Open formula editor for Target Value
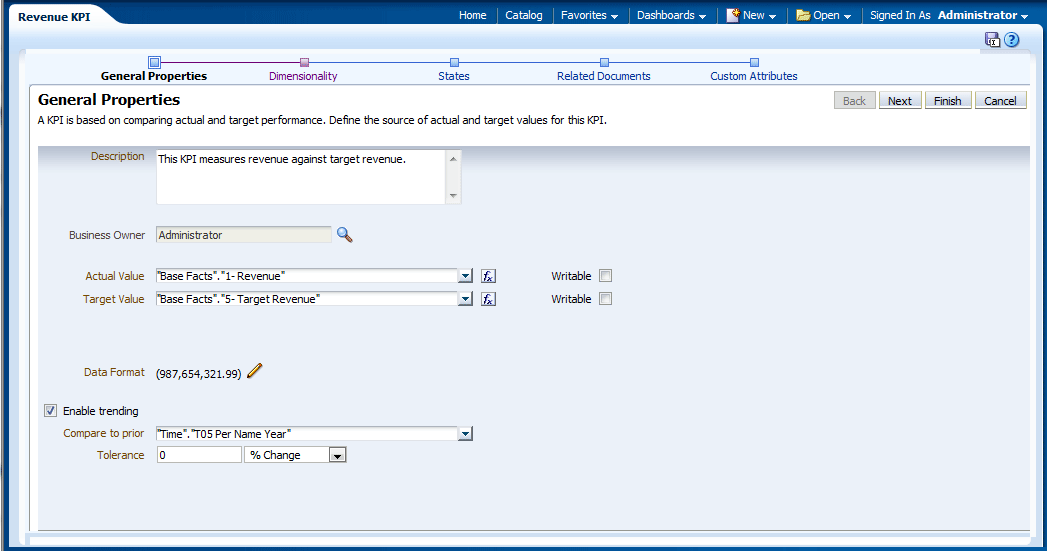The image size is (1047, 551). pos(488,299)
